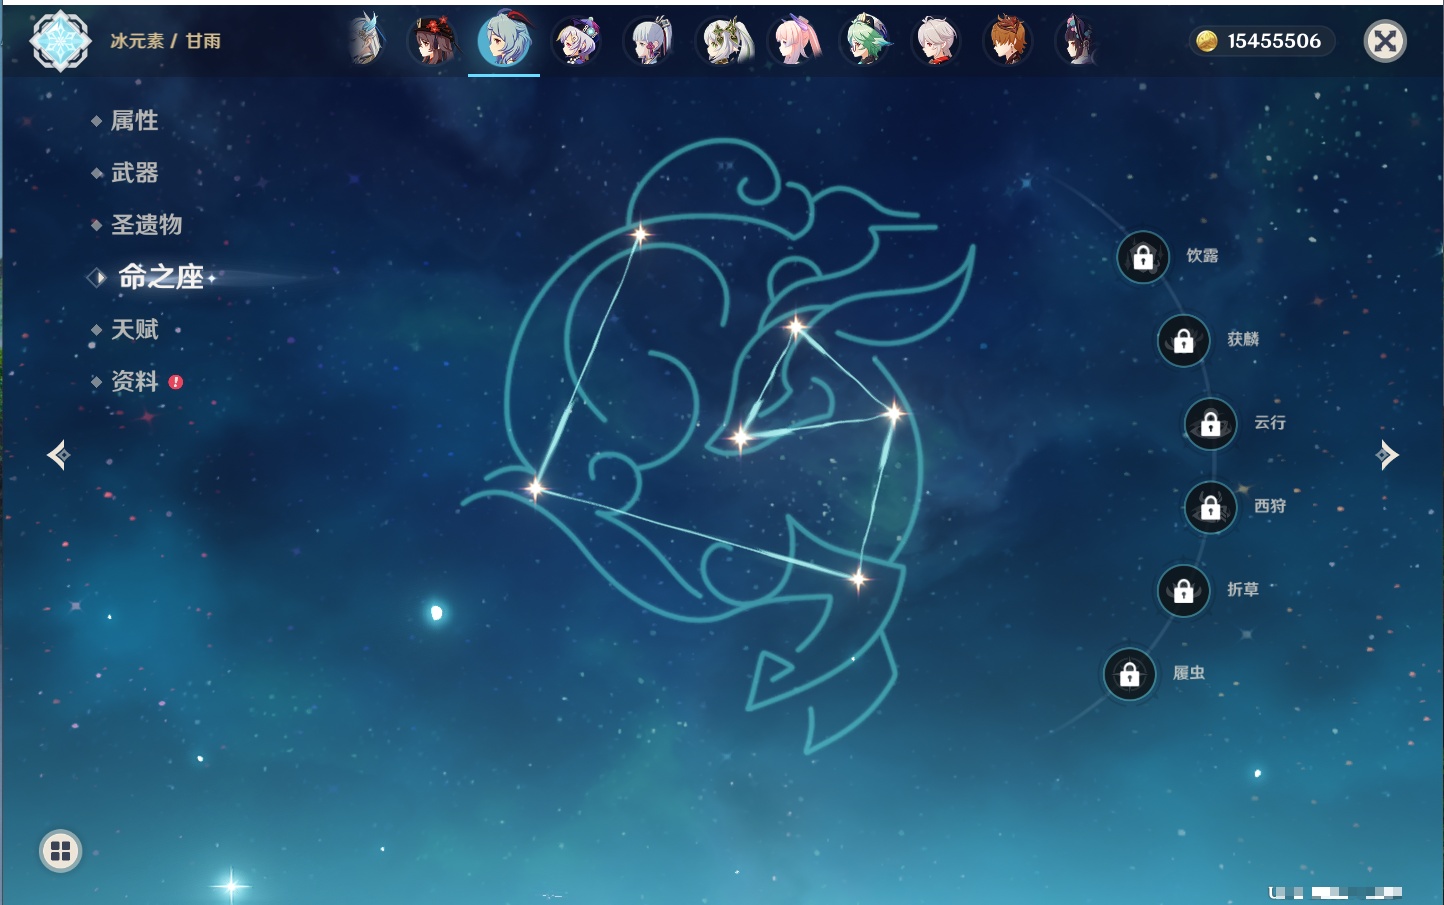This screenshot has height=905, width=1444.
Task: Select the locked 西狩 constellation node
Action: (1211, 508)
